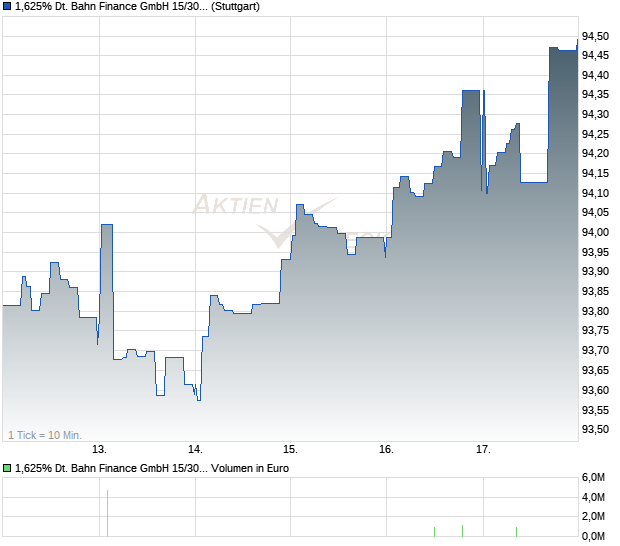This screenshot has height=546, width=620.
Task: Click the y-axis price label '94,25'
Action: click(595, 134)
